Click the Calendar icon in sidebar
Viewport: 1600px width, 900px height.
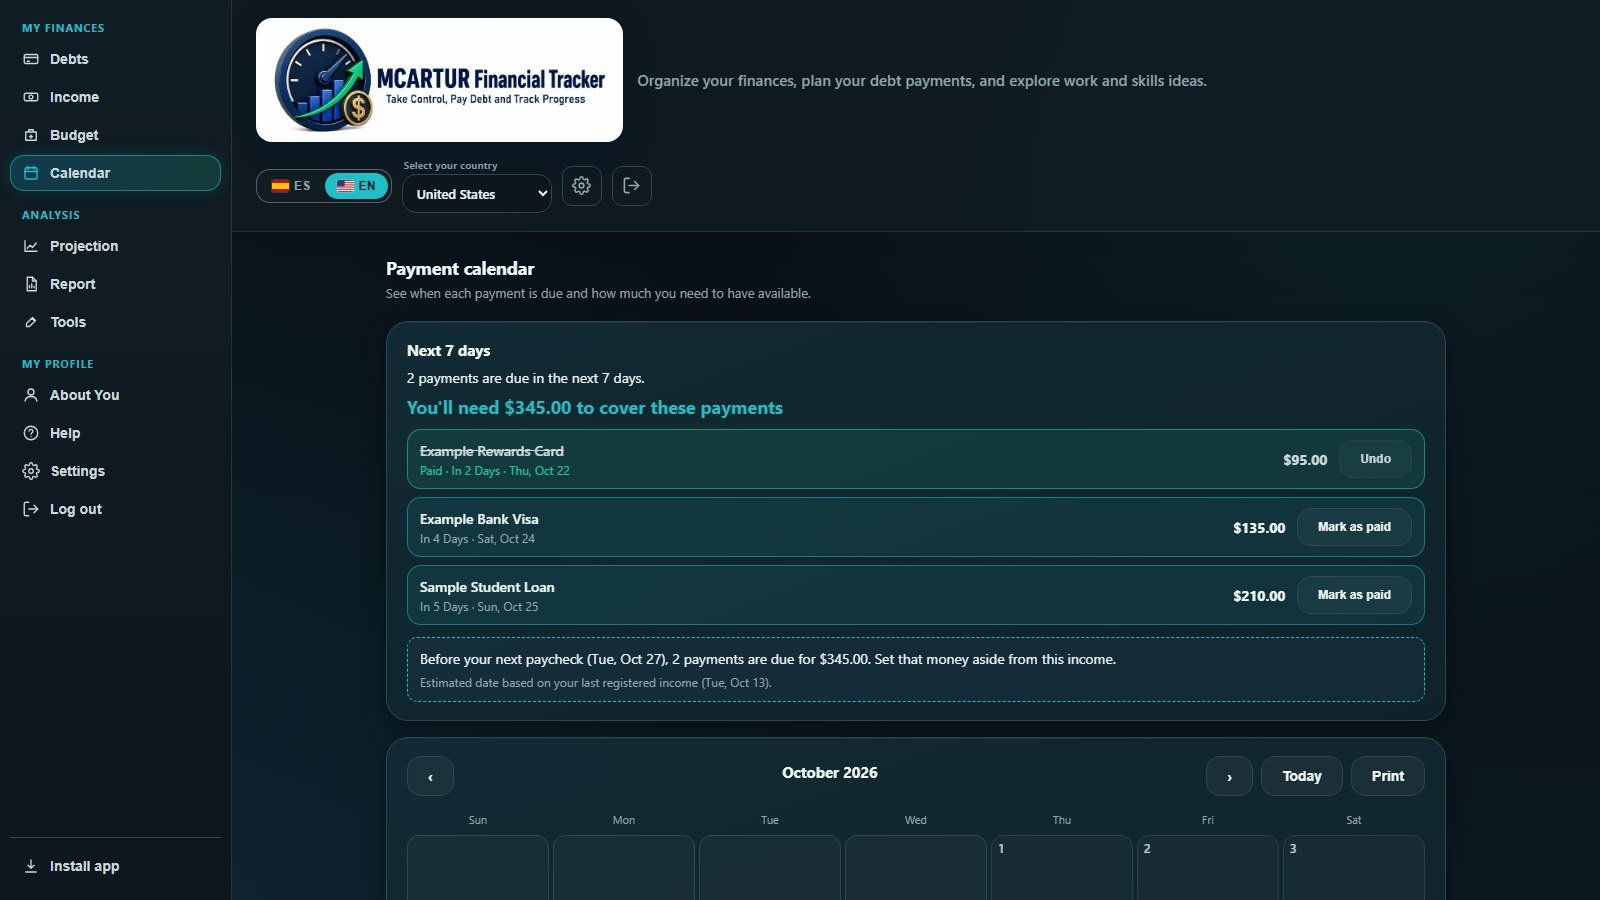tap(31, 173)
